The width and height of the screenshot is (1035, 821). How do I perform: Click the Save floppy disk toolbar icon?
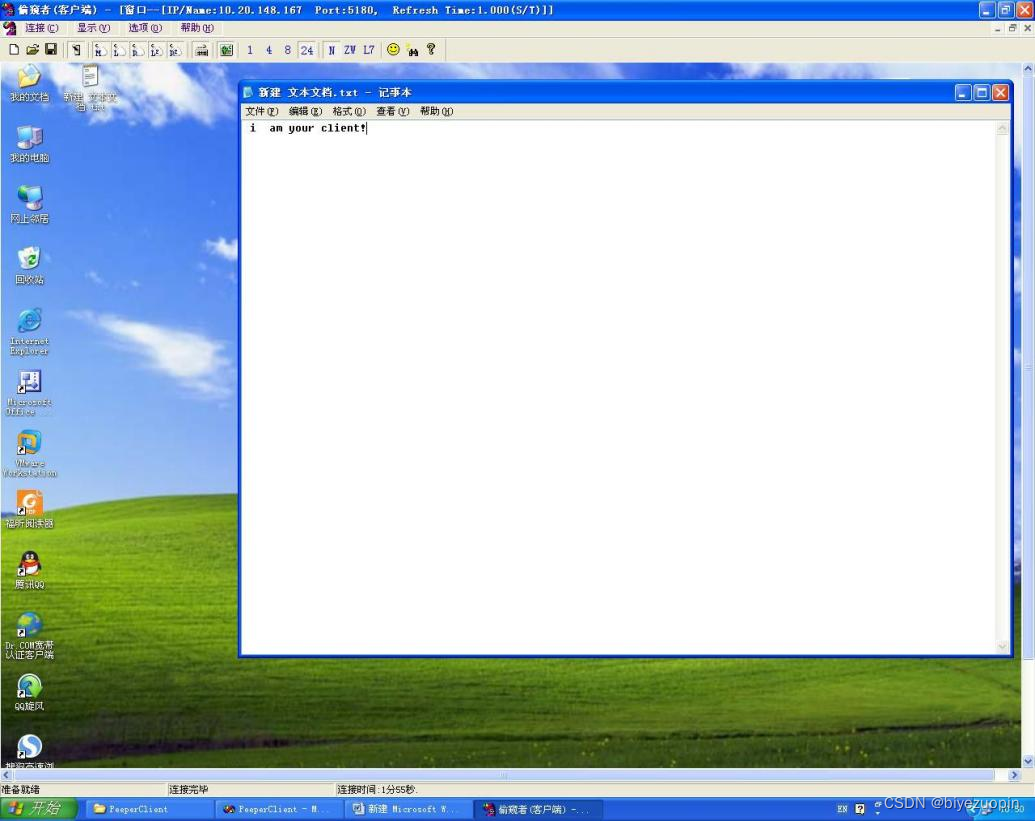coord(51,49)
